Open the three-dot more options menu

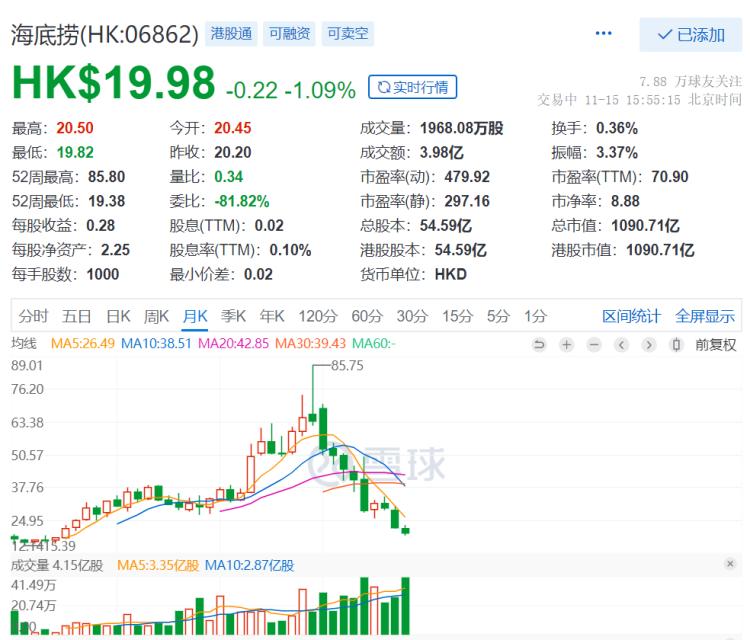(x=603, y=33)
